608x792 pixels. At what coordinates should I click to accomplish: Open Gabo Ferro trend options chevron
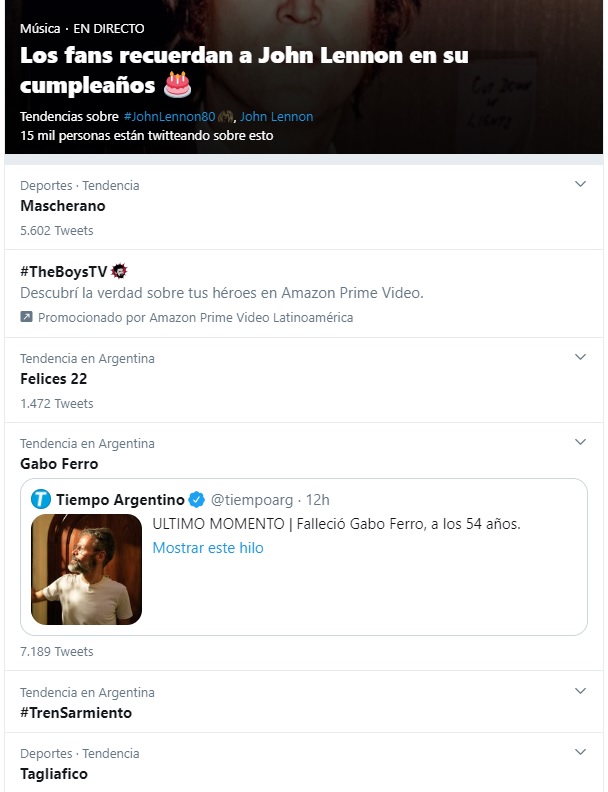[580, 442]
